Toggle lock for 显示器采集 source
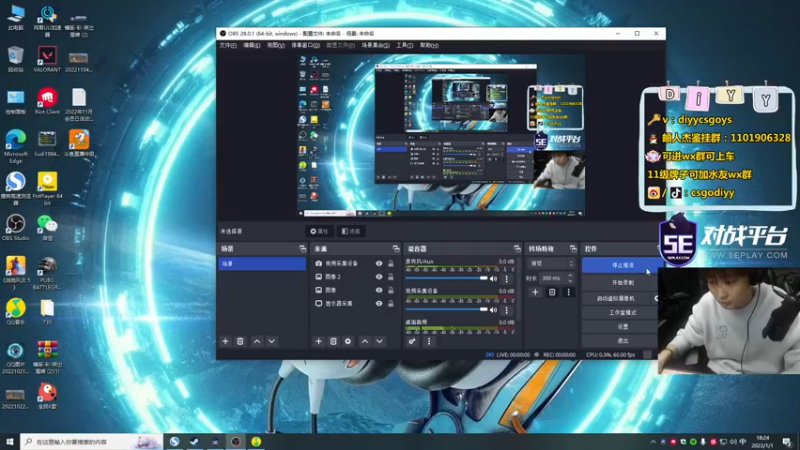 pos(391,303)
